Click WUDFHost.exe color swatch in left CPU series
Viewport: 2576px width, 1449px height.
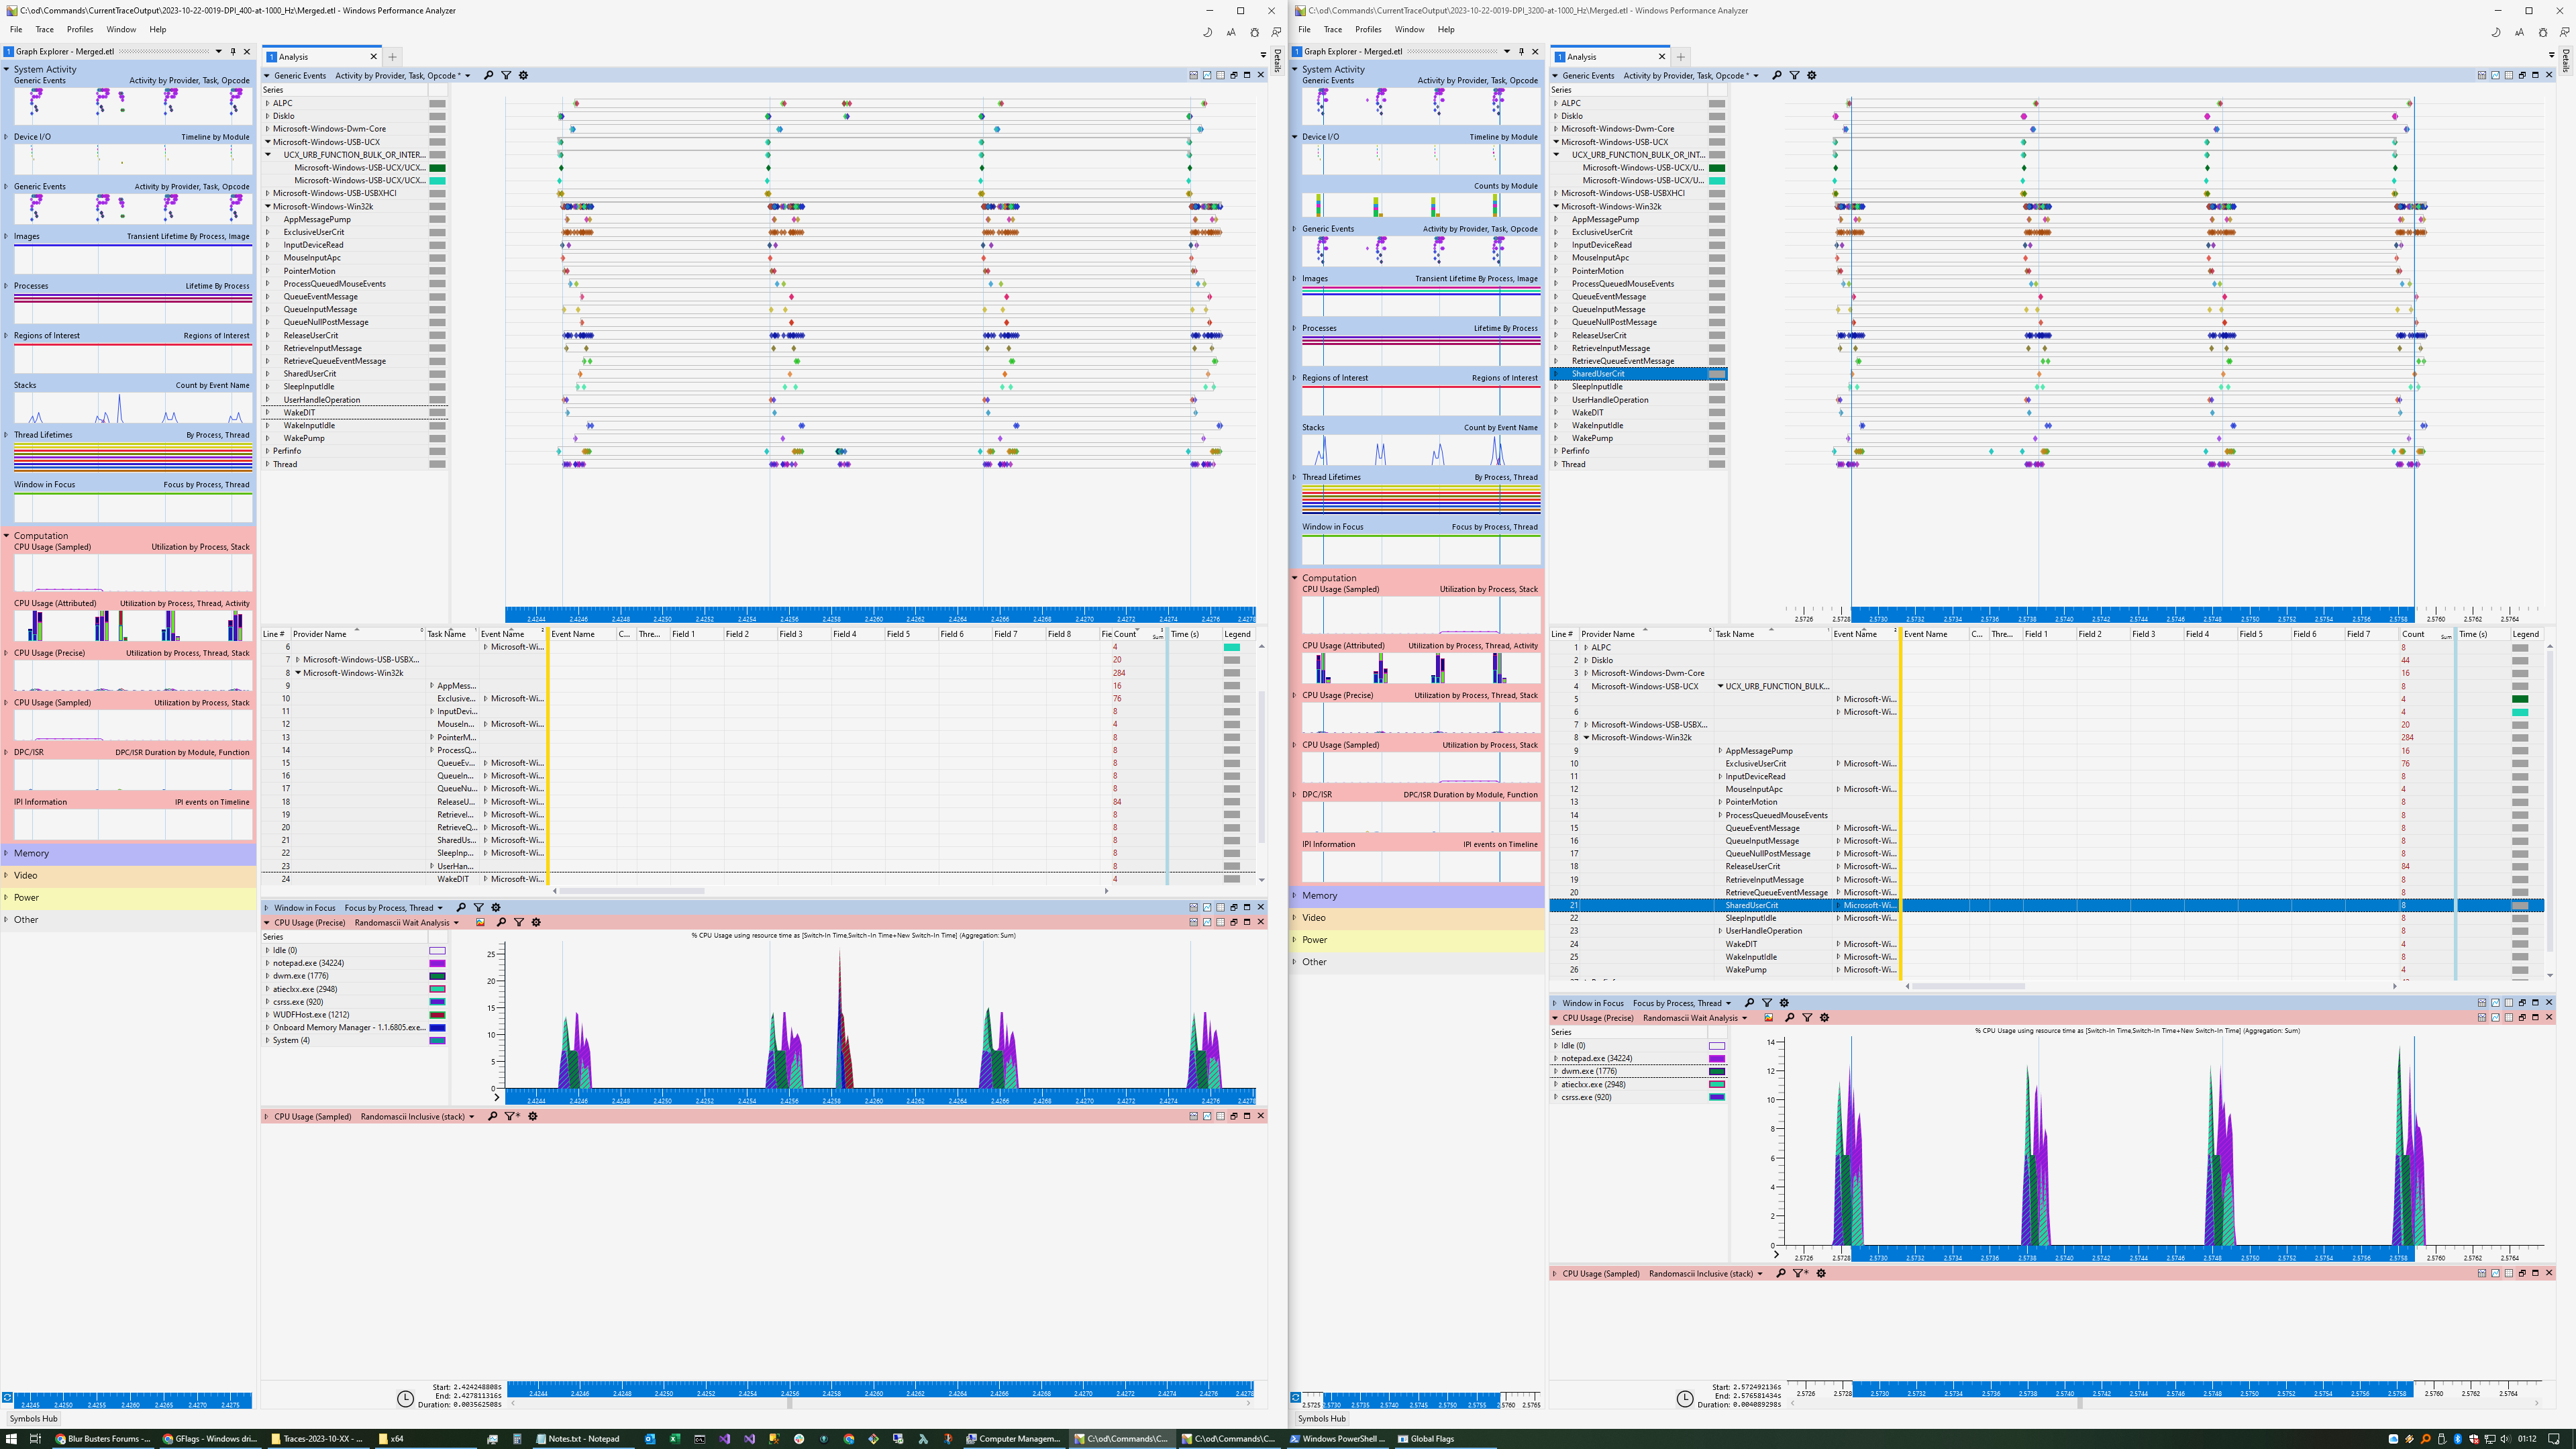click(x=437, y=1015)
